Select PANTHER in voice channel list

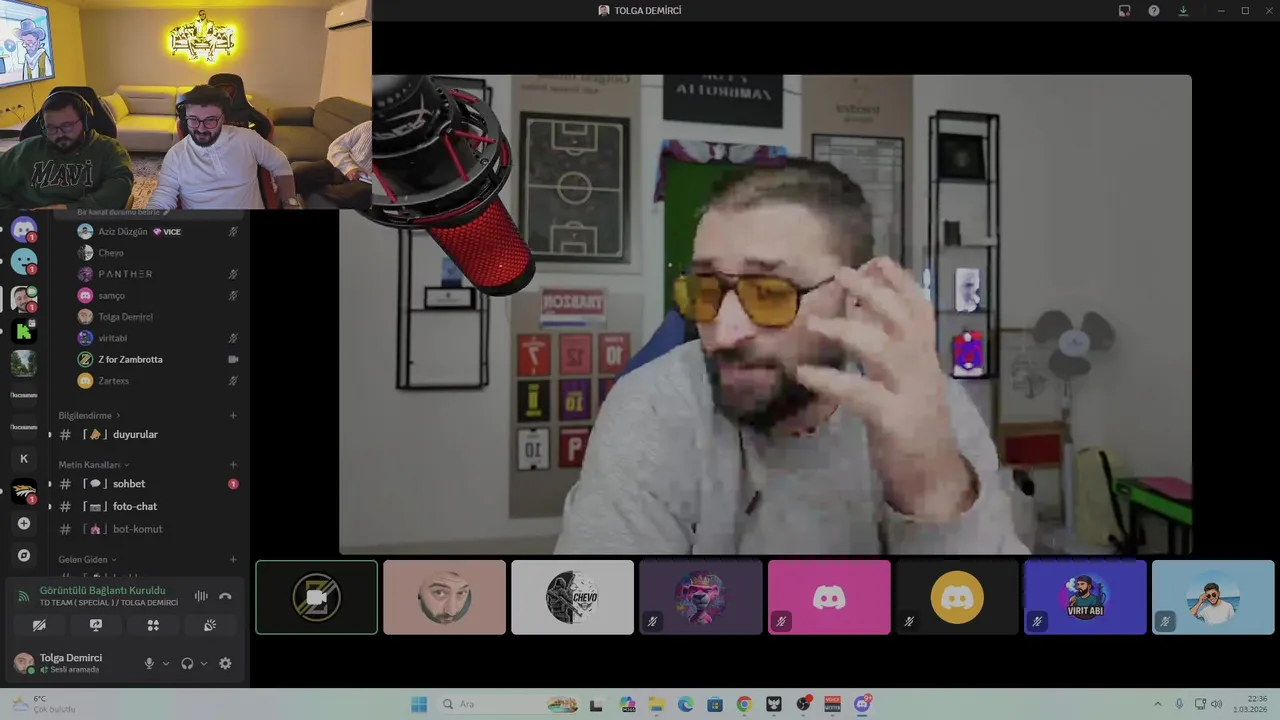click(158, 274)
